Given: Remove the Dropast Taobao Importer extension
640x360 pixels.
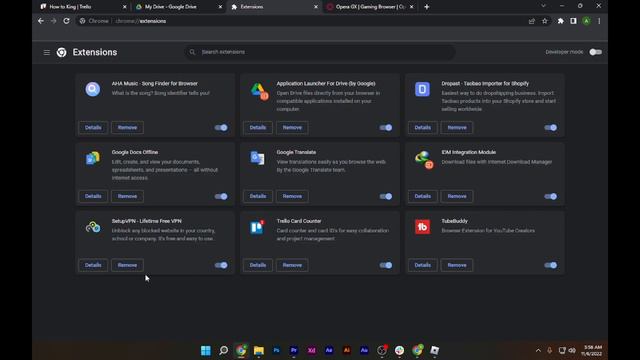Looking at the screenshot, I should [x=457, y=127].
